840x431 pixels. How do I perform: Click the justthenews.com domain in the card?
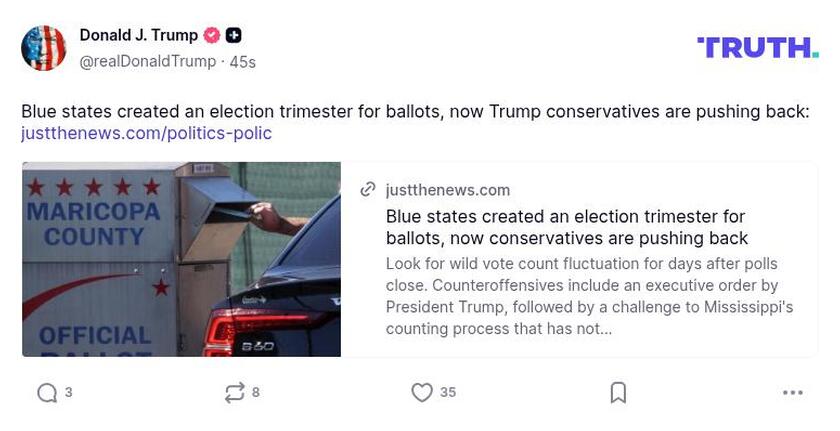tap(447, 190)
